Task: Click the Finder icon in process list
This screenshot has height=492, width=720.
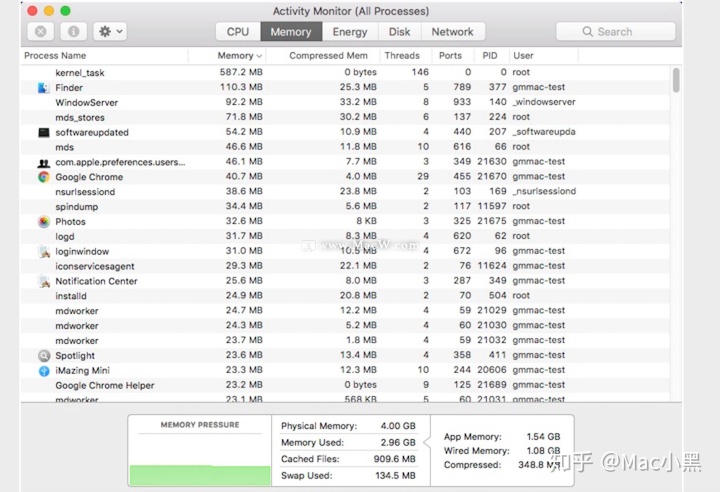Action: click(44, 87)
